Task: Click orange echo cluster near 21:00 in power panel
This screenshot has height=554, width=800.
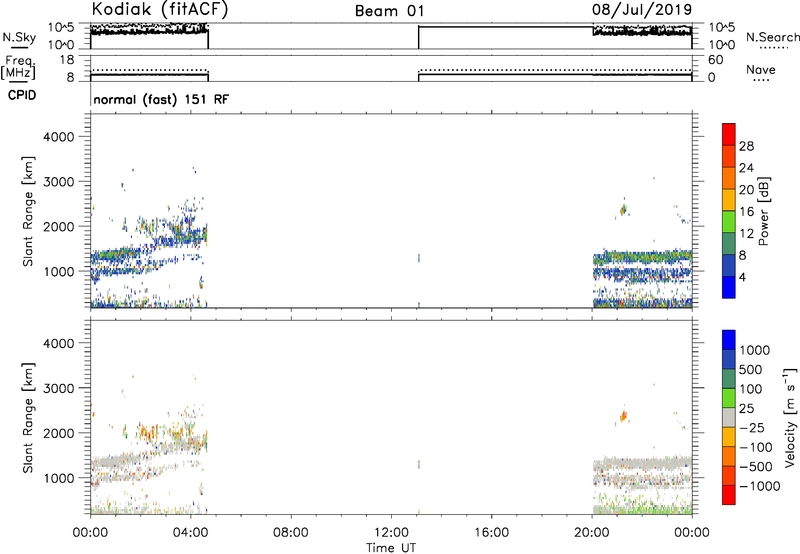Action: 623,209
